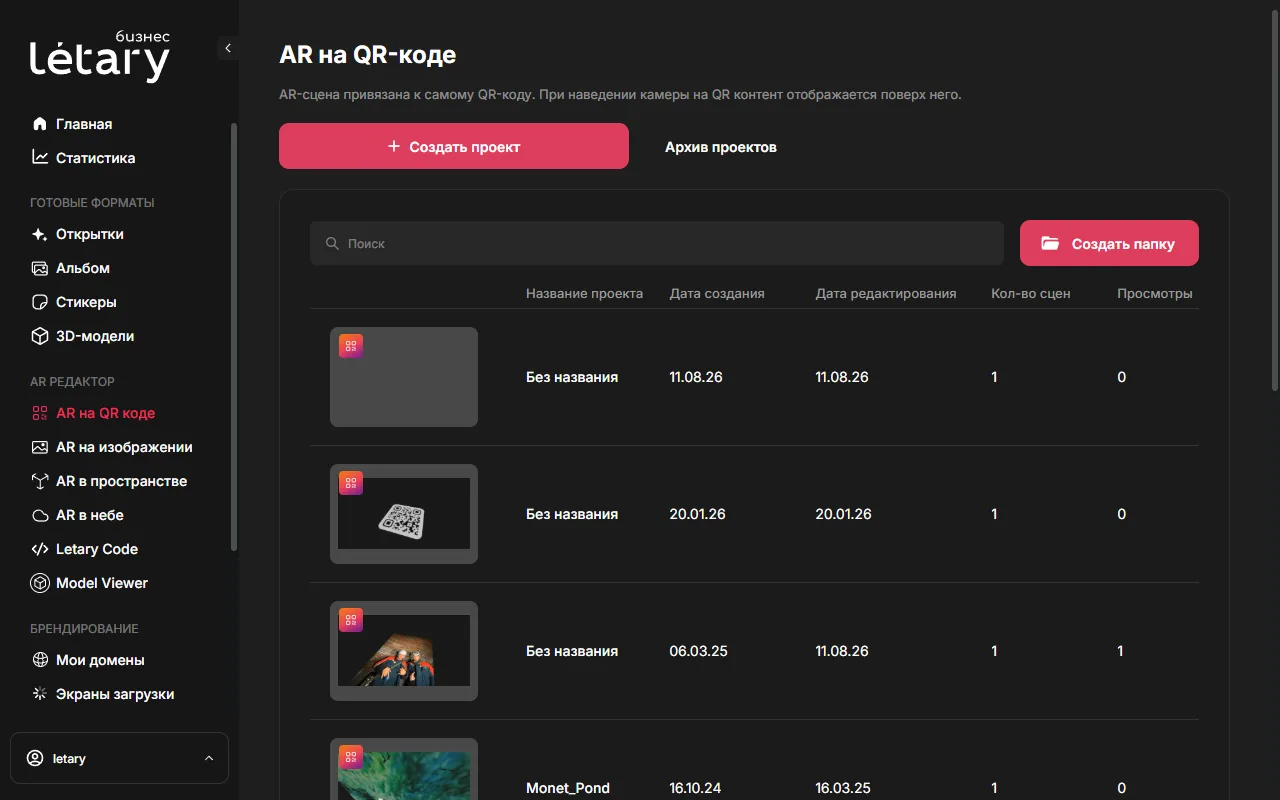The width and height of the screenshot is (1280, 800).
Task: Click the Просмотры column header
Action: tap(1155, 294)
